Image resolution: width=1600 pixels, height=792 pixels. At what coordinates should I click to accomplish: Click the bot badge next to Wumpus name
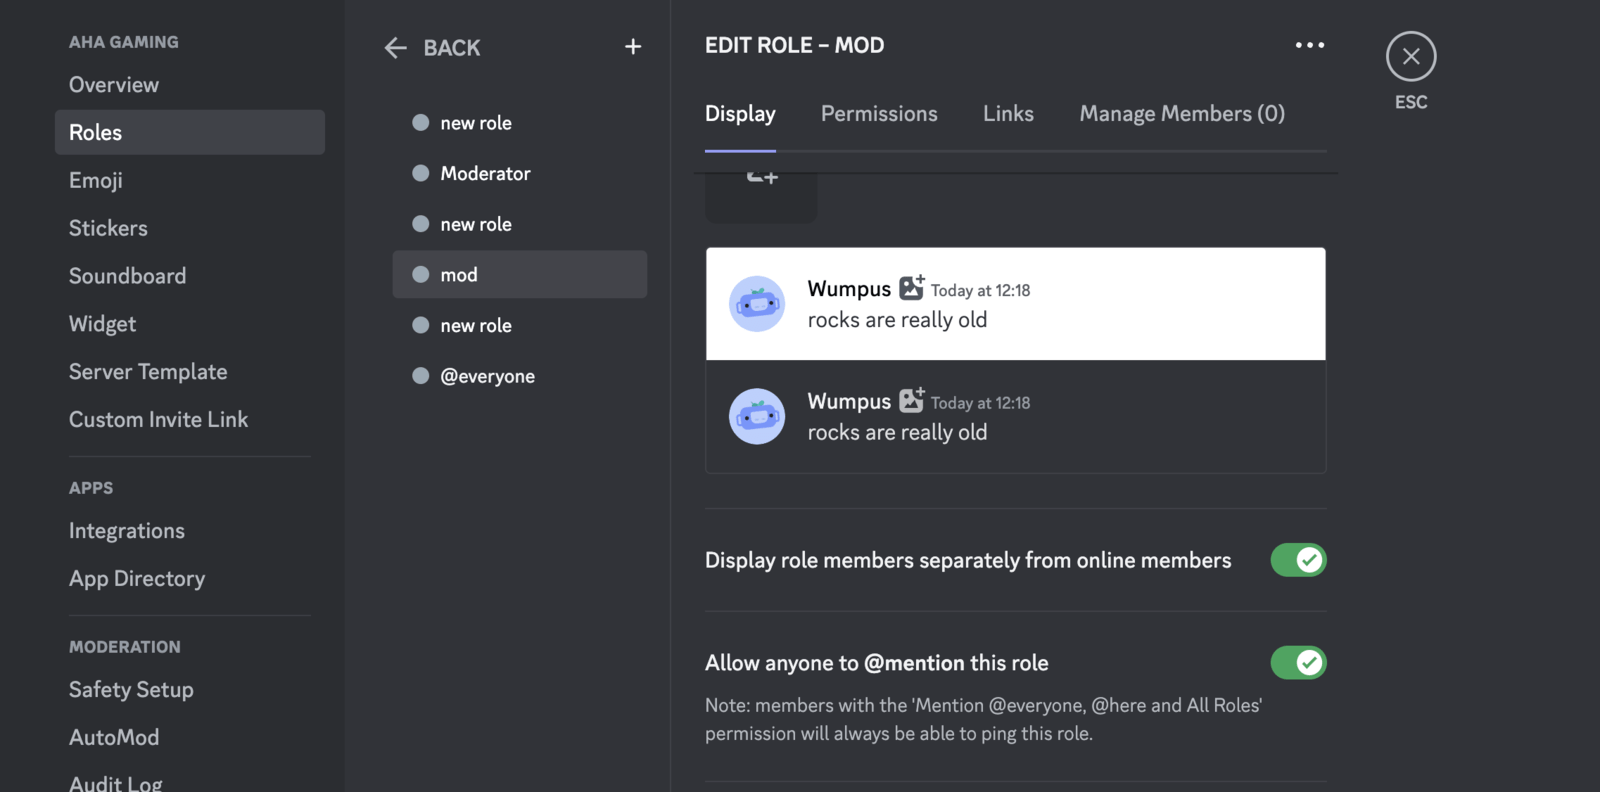pyautogui.click(x=909, y=287)
